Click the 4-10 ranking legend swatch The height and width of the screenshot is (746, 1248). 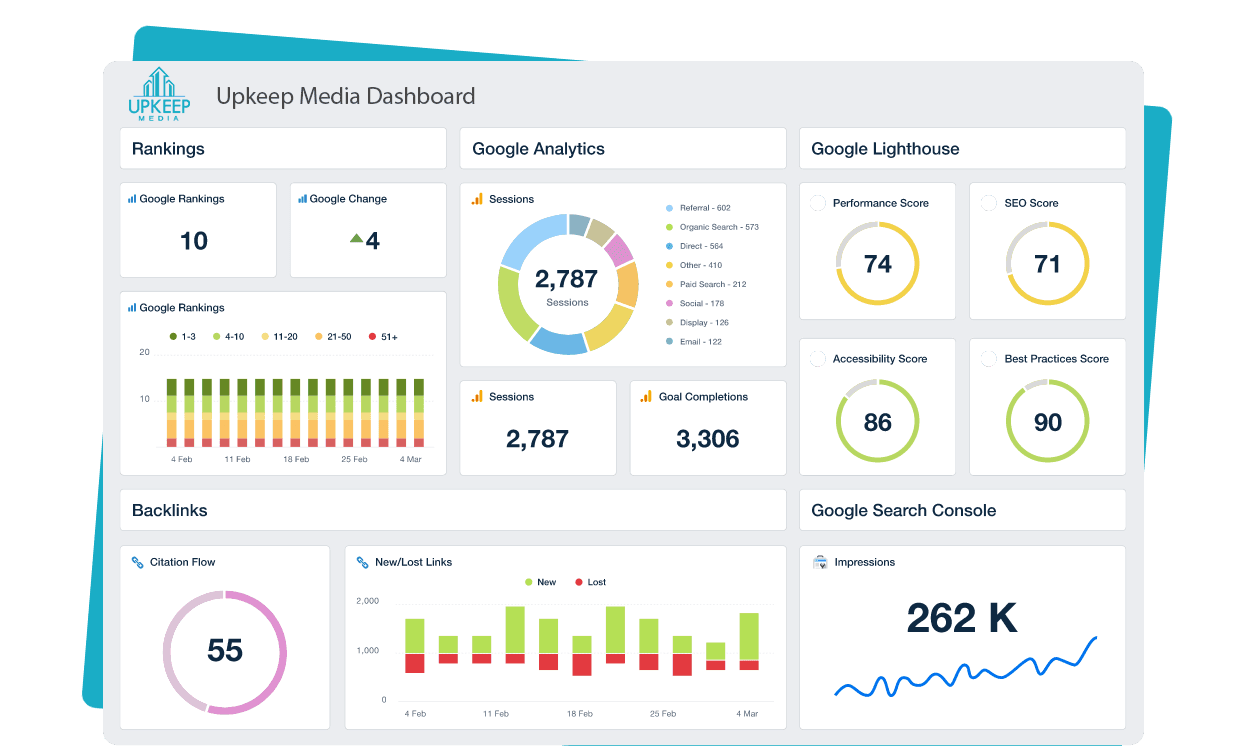coord(217,337)
